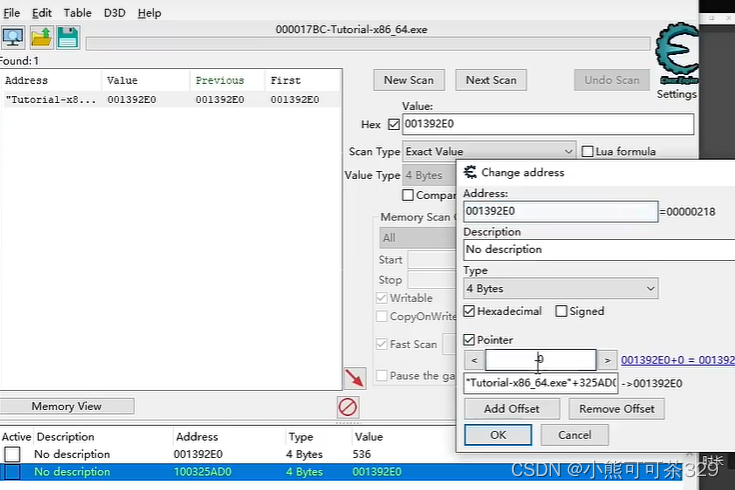Toggle the Hex checkbox next to Value
Image resolution: width=735 pixels, height=490 pixels.
394,124
